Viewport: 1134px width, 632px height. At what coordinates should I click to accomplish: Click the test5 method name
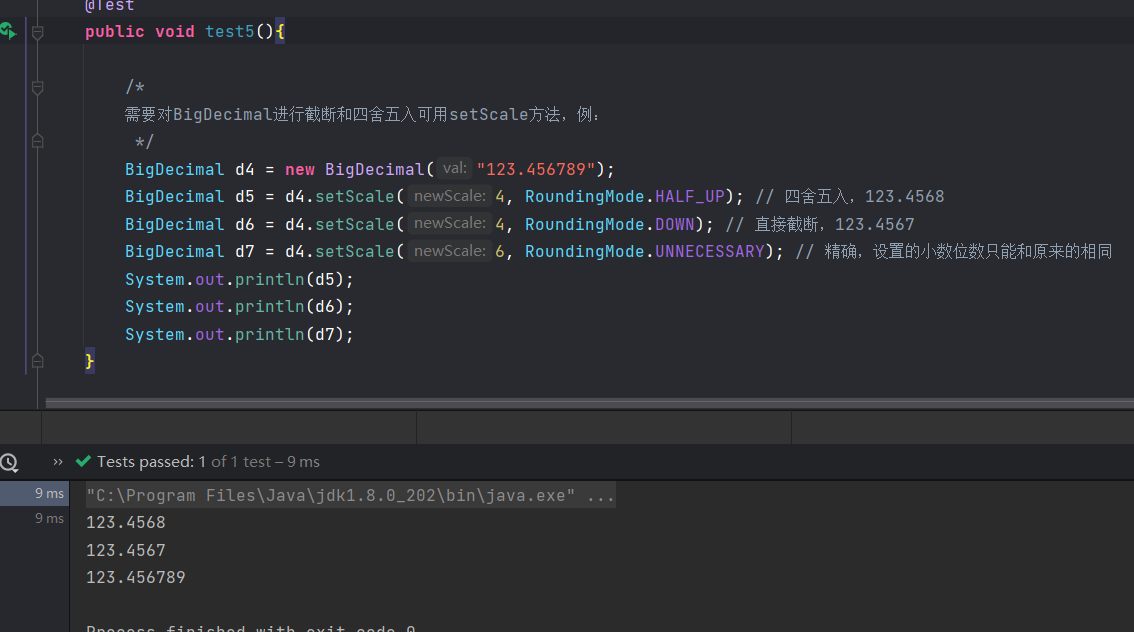230,32
